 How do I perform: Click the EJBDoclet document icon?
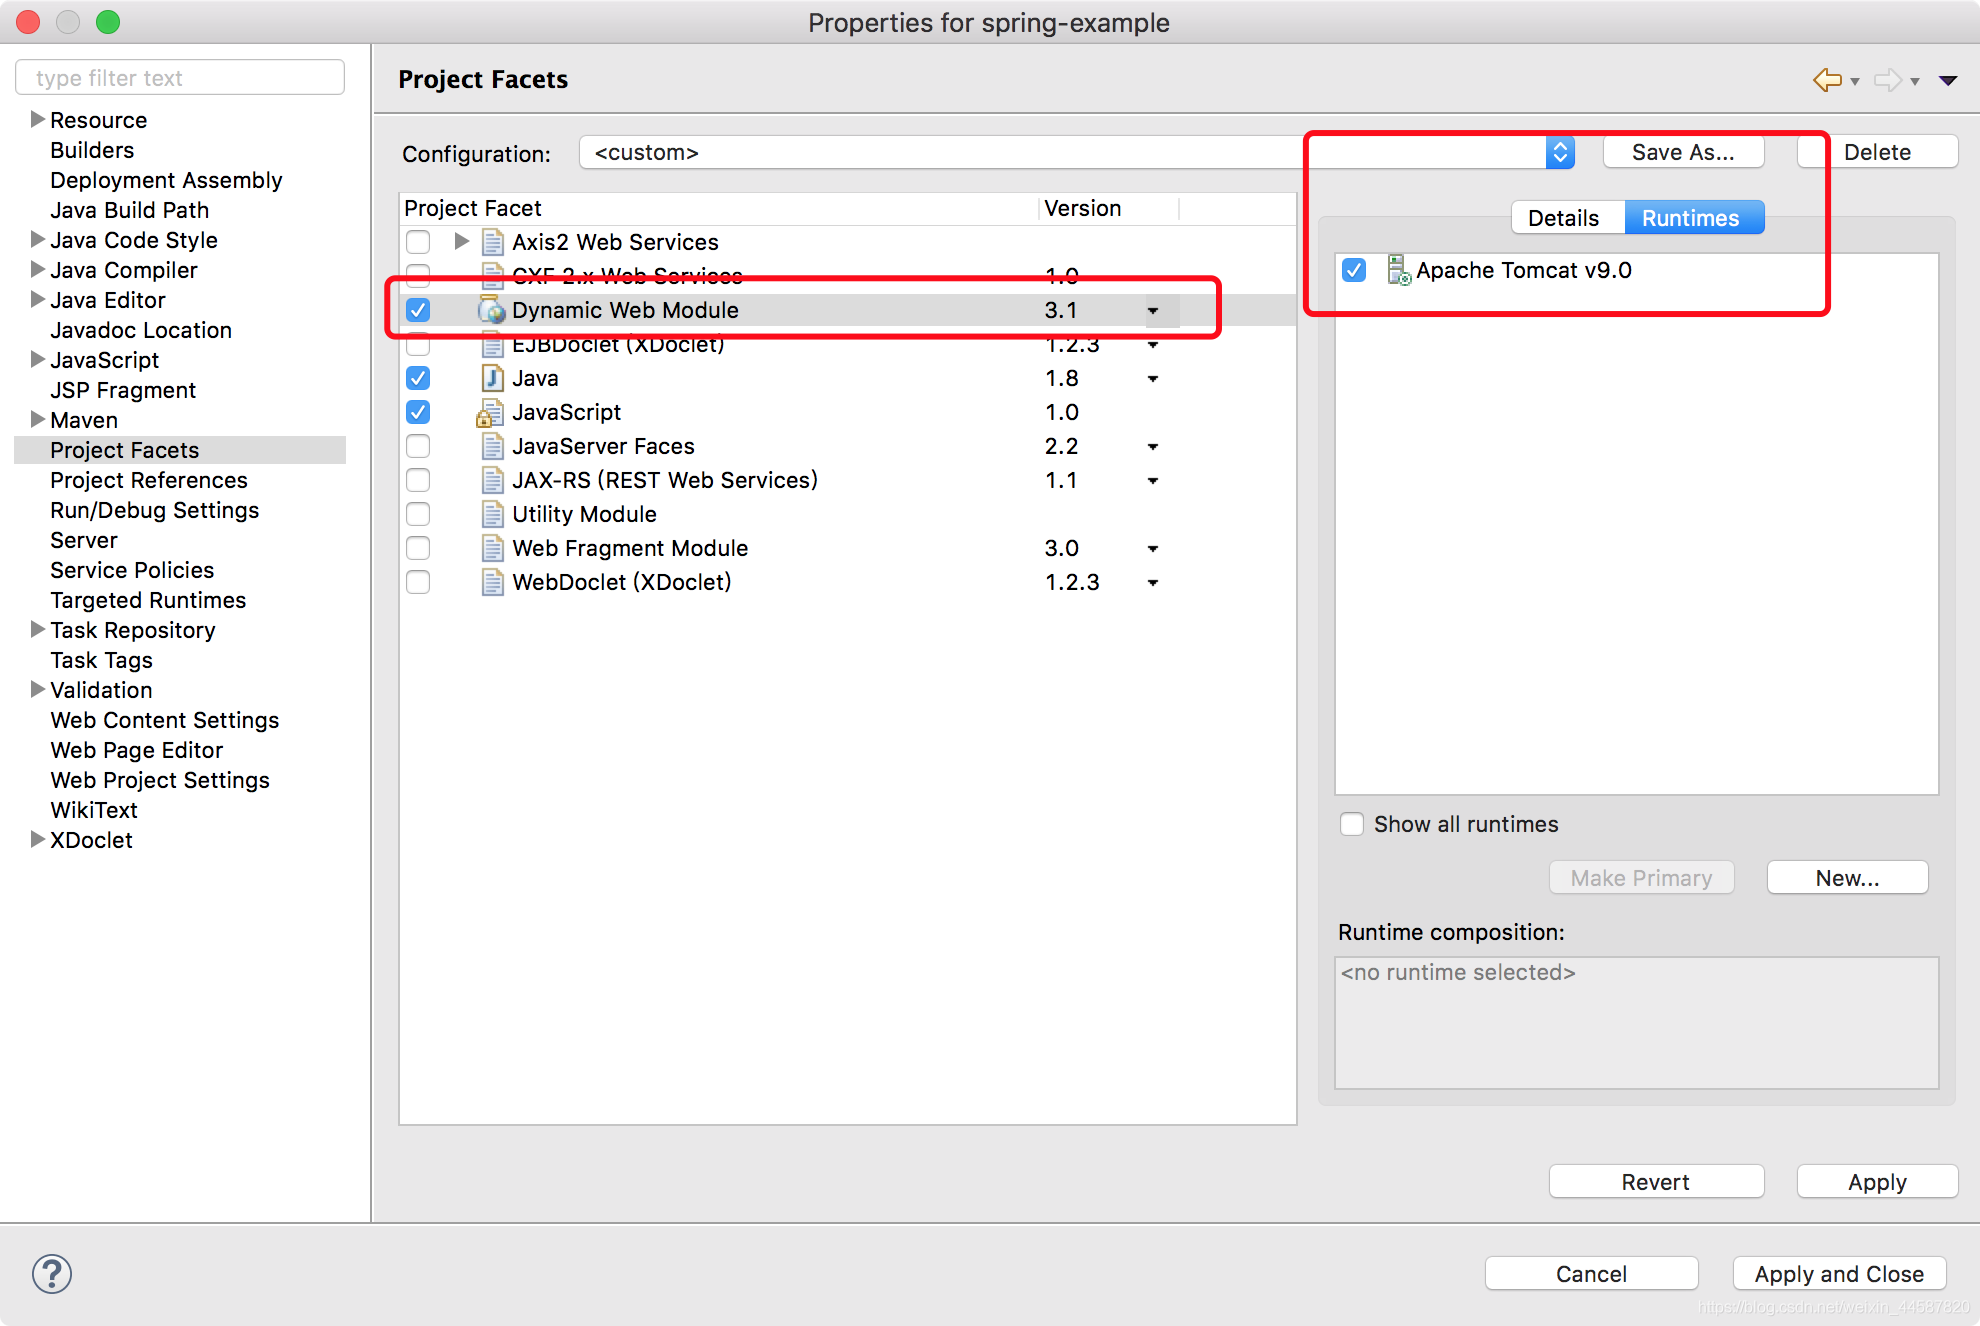pyautogui.click(x=492, y=346)
